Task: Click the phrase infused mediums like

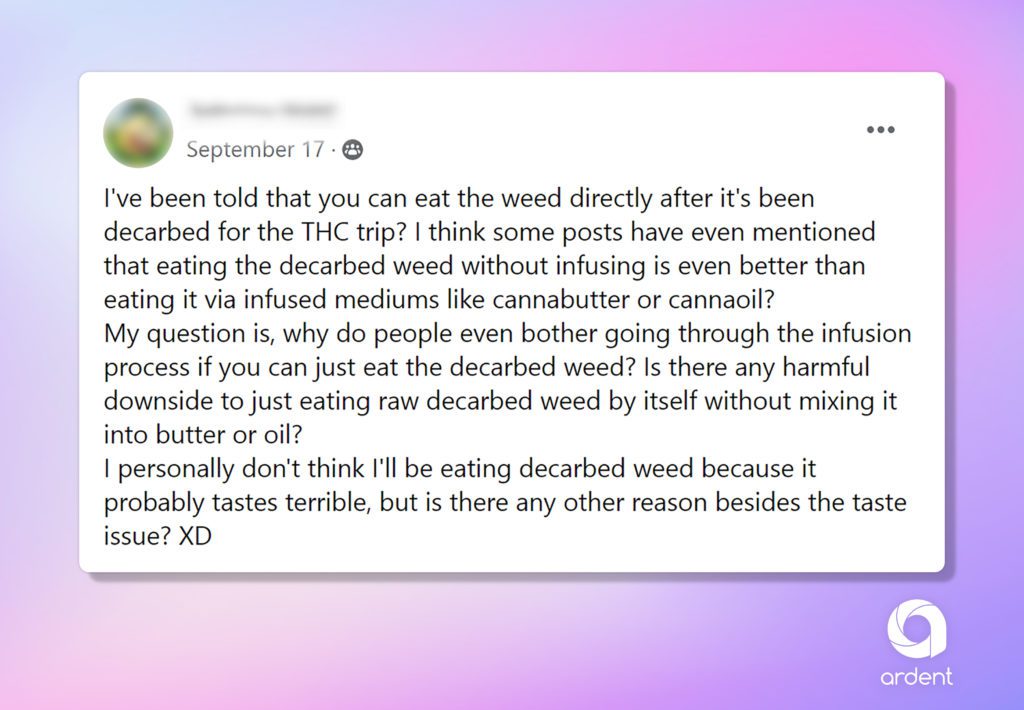Action: [364, 299]
